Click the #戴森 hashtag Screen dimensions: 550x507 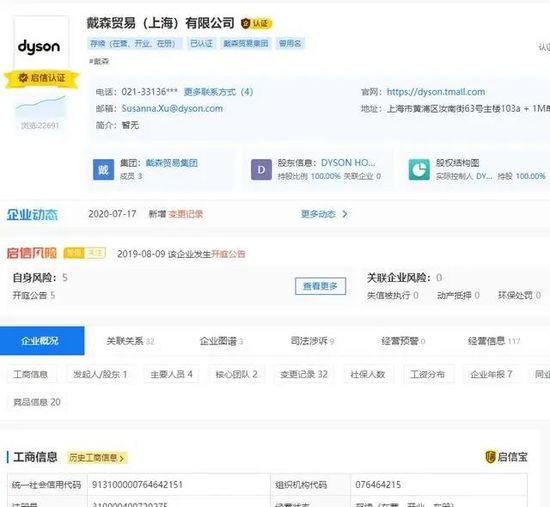pos(99,61)
